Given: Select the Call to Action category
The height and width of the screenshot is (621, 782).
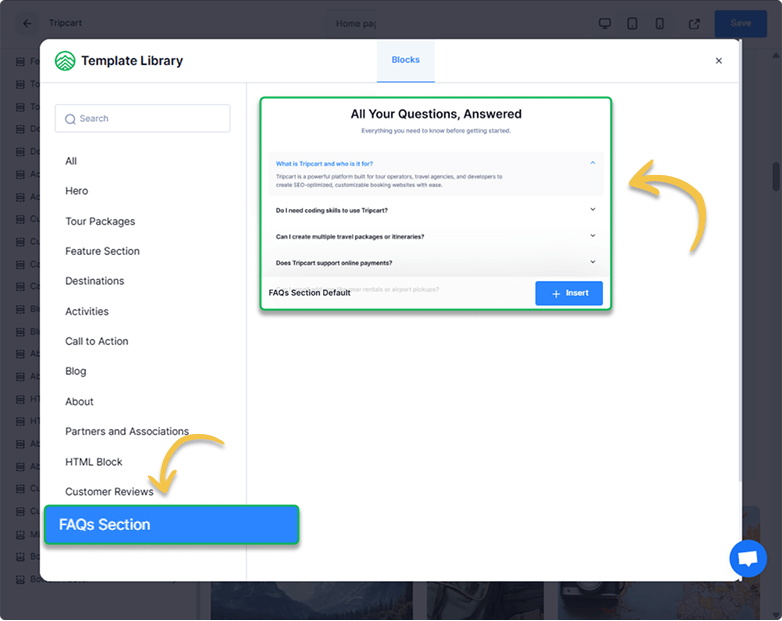Looking at the screenshot, I should (97, 341).
